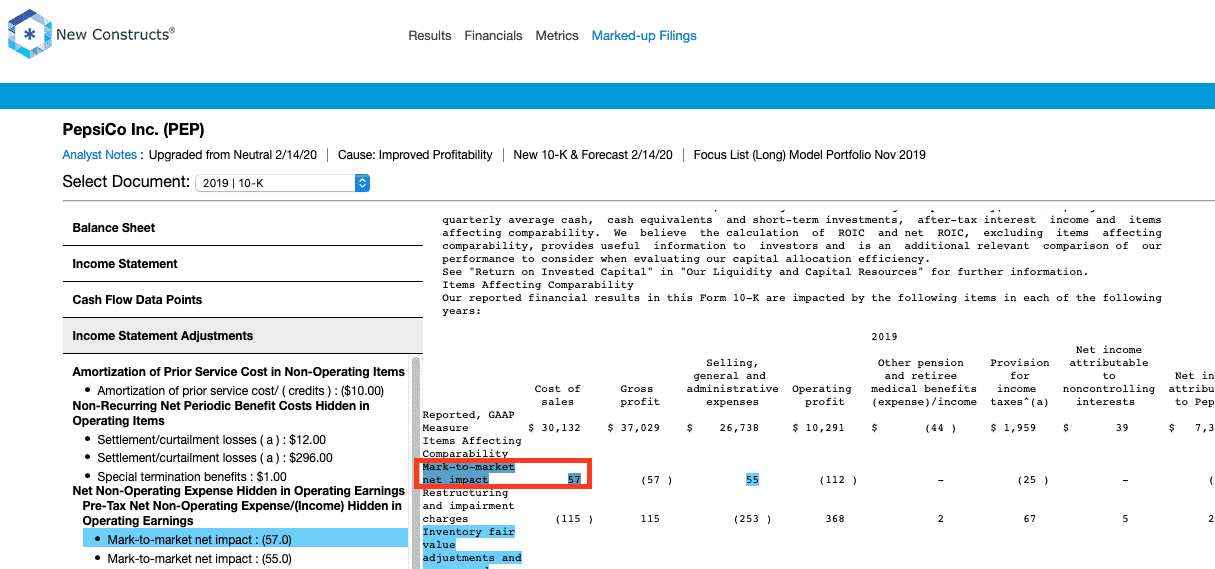Click operating profit adjustment value 368
1215x569 pixels.
[x=834, y=519]
